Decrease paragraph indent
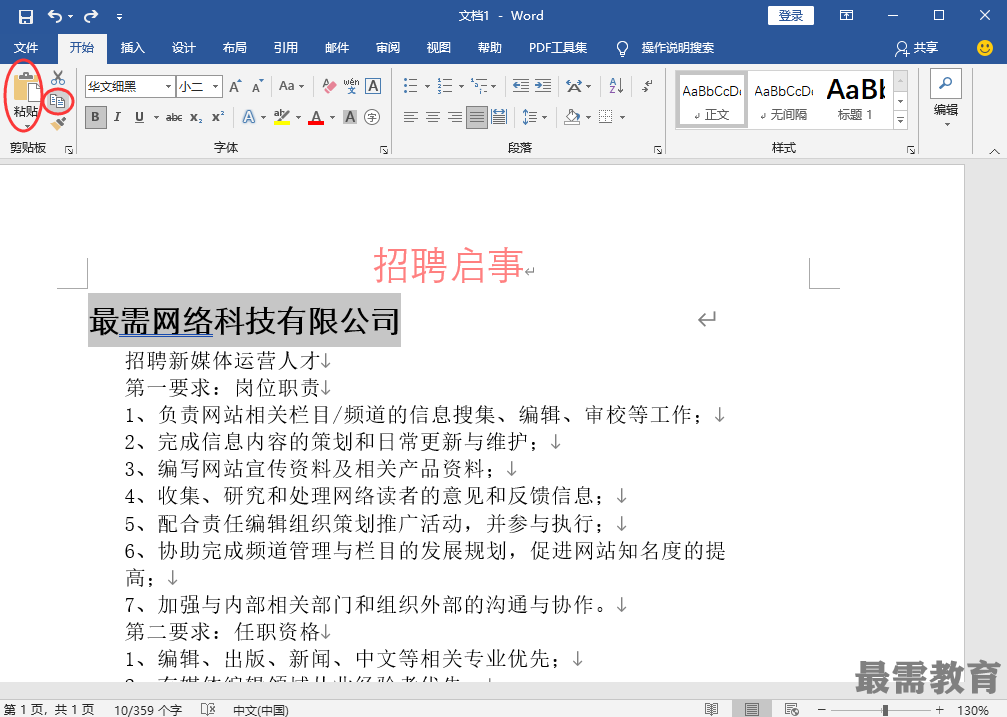The width and height of the screenshot is (1007, 717). click(x=521, y=86)
